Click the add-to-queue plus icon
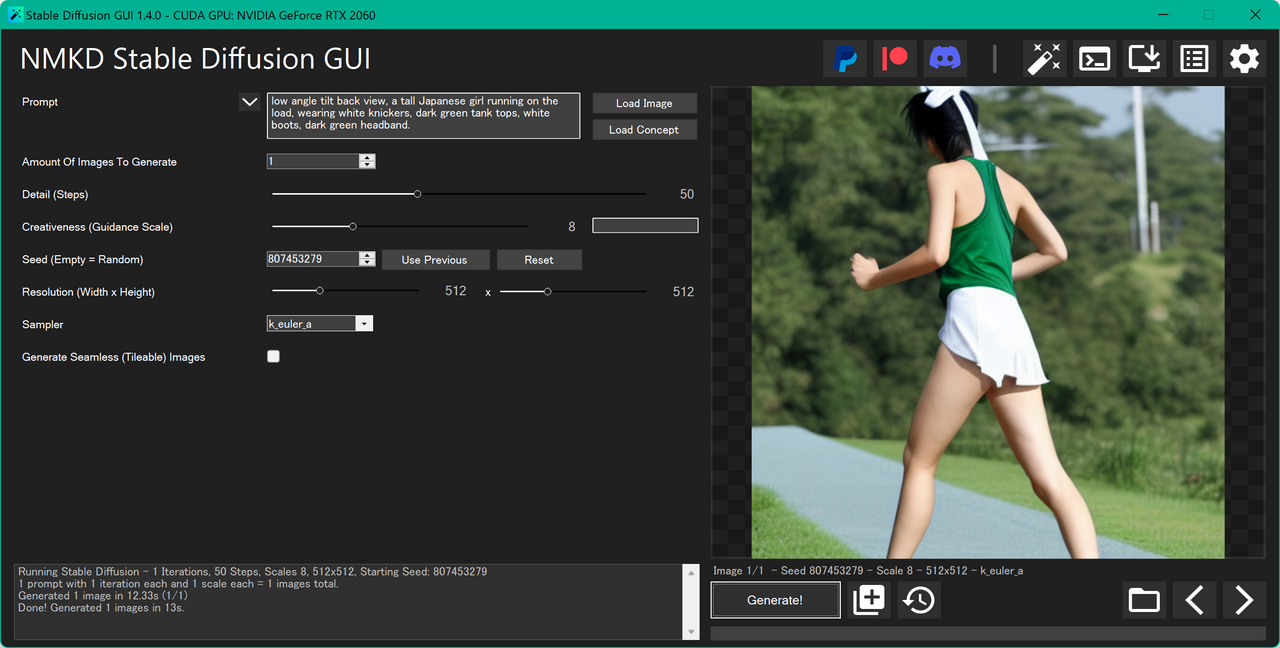Viewport: 1280px width, 648px height. coord(869,600)
